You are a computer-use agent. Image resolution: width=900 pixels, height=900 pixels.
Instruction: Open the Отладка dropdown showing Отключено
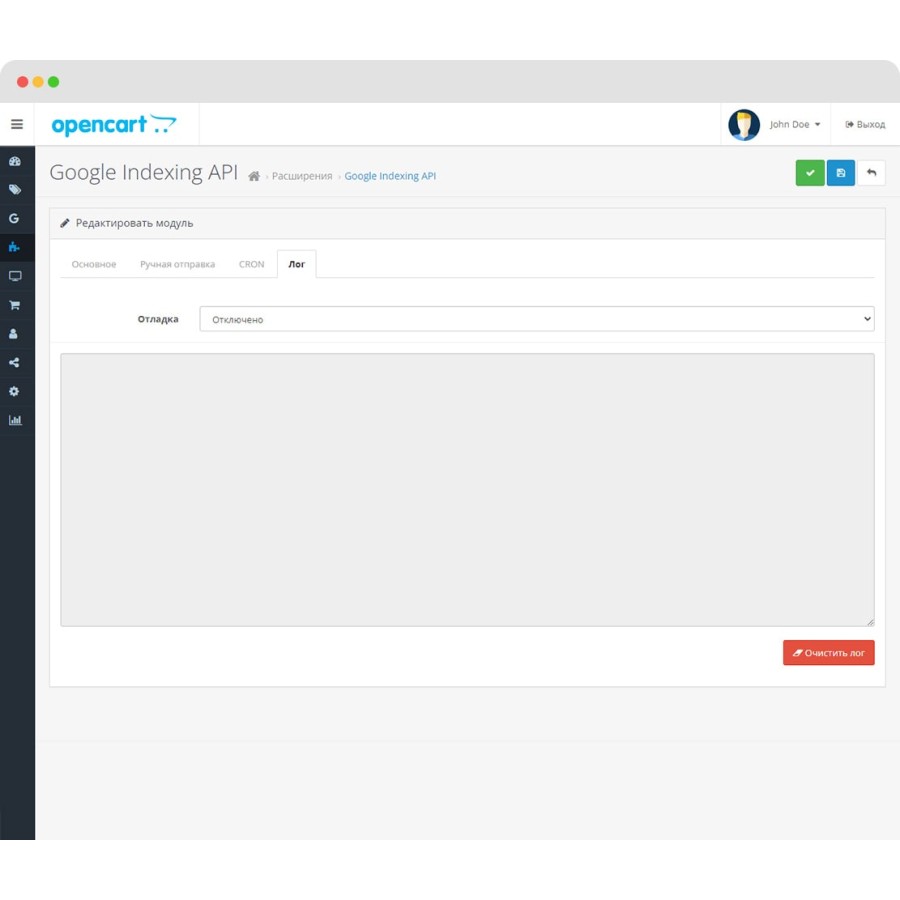coord(537,319)
